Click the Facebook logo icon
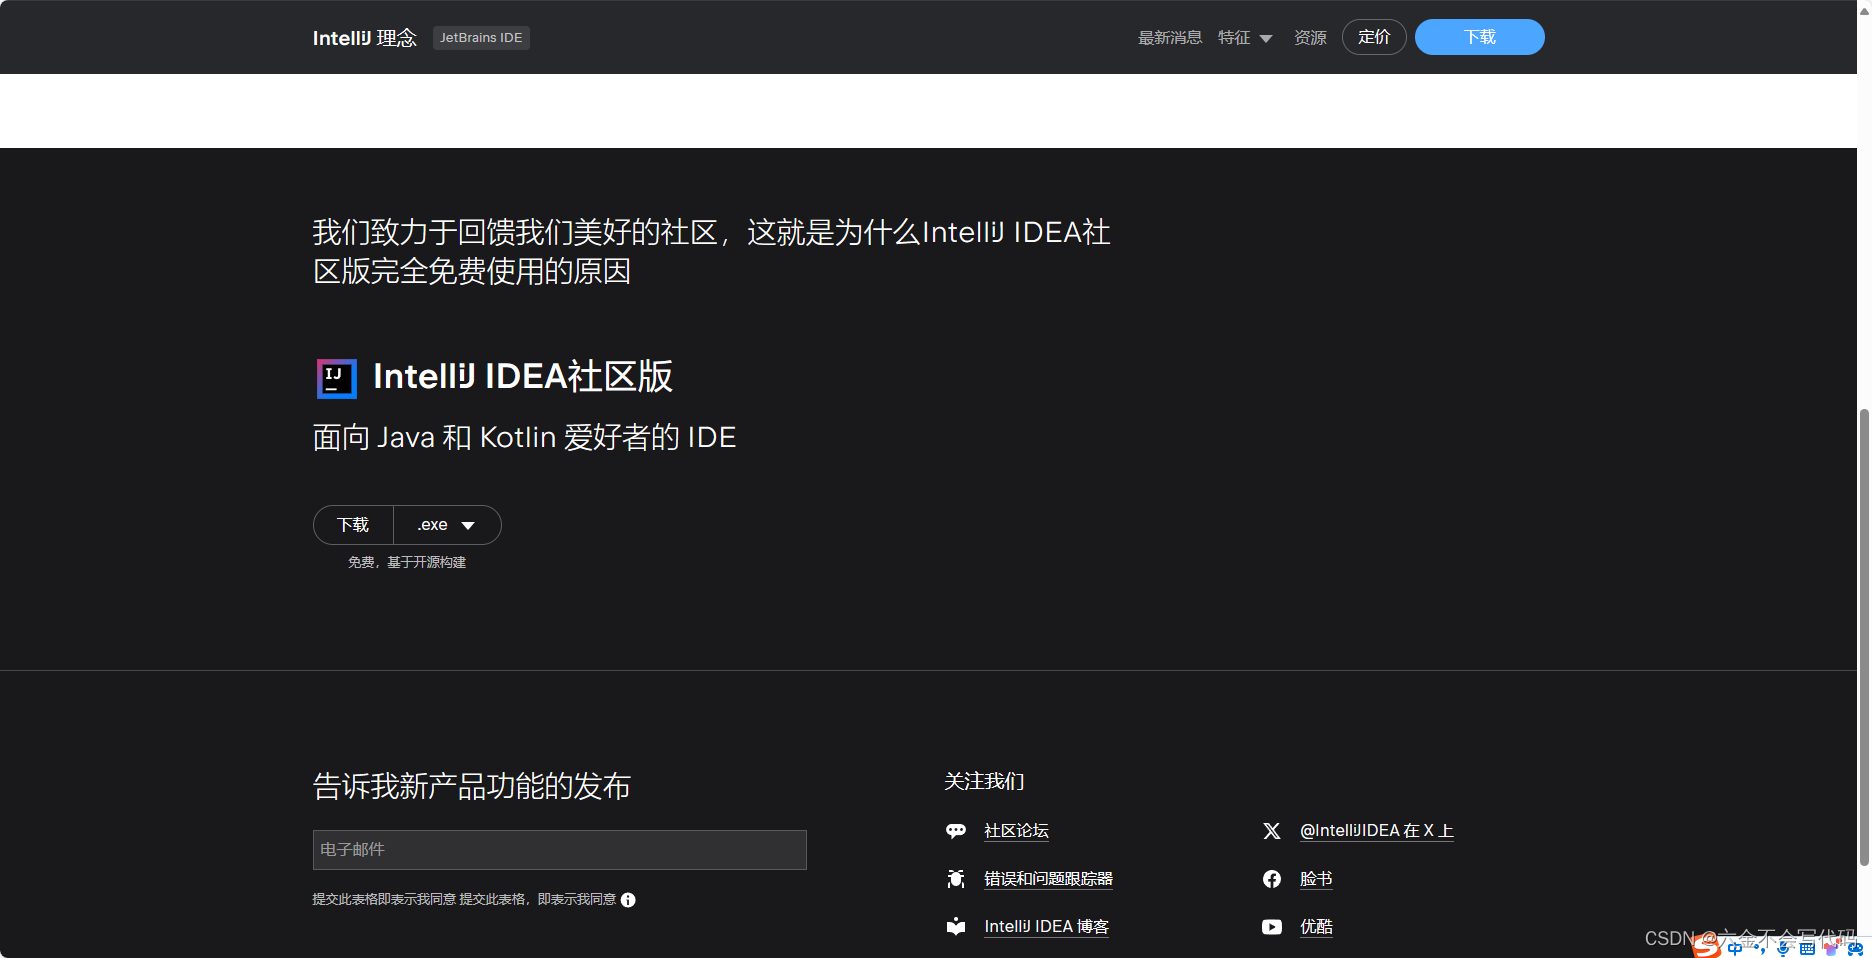Viewport: 1872px width, 958px height. tap(1272, 879)
